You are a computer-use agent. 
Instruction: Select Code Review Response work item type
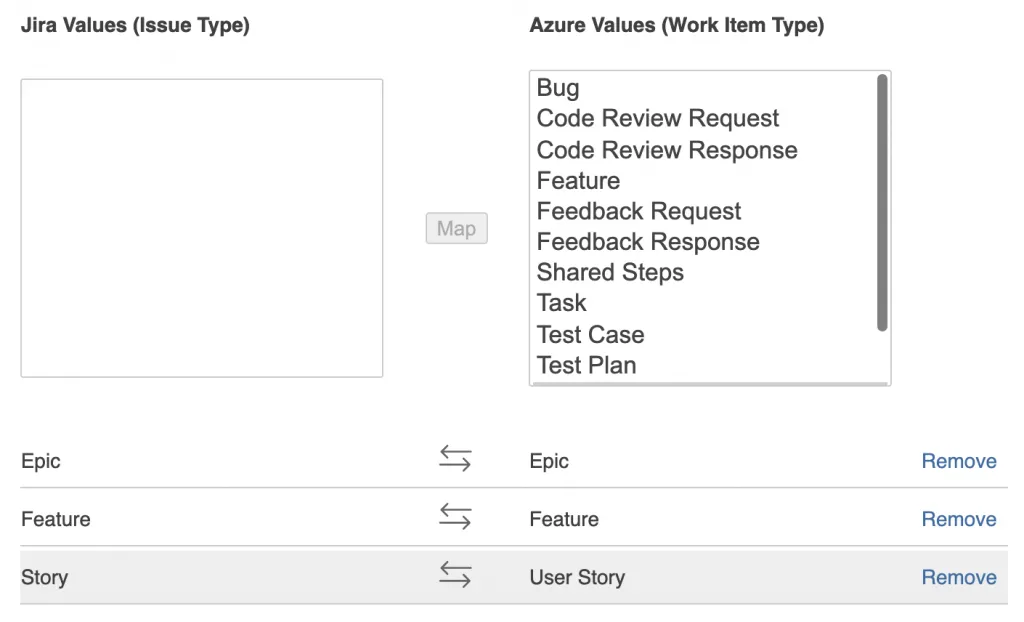coord(666,149)
